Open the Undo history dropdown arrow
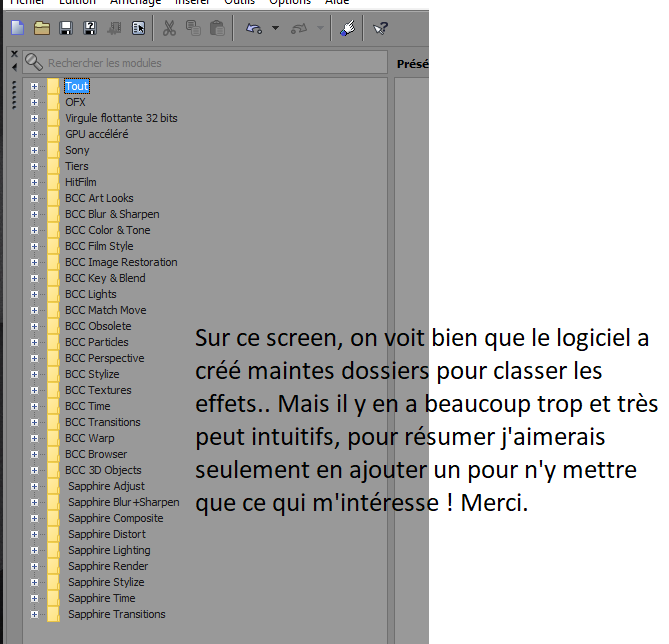The image size is (669, 644). 275,29
